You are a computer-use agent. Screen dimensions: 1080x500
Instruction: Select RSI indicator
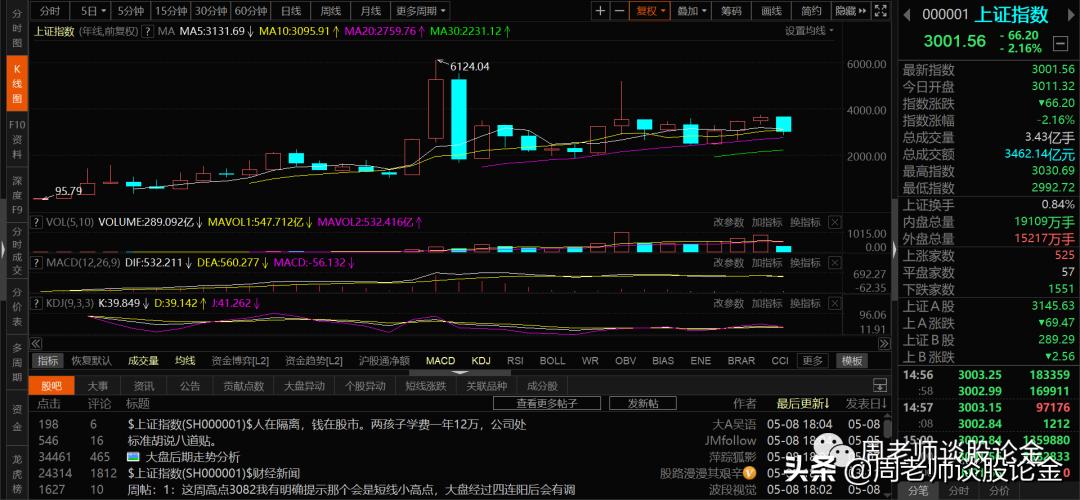pyautogui.click(x=515, y=360)
